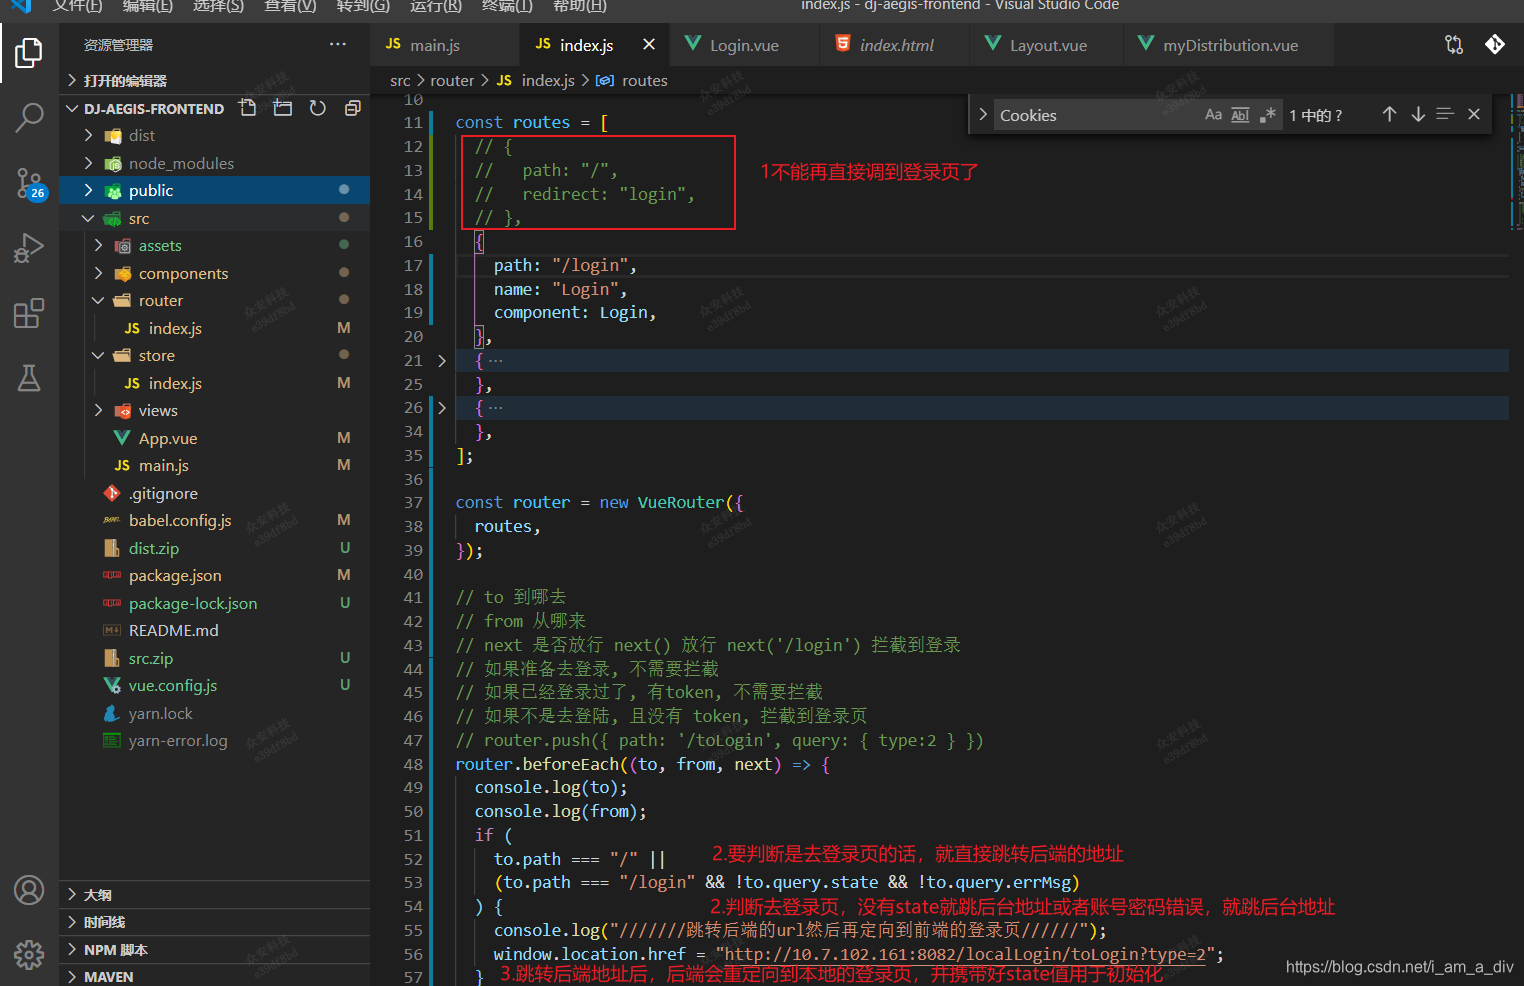Collapse the store folder

(x=215, y=356)
